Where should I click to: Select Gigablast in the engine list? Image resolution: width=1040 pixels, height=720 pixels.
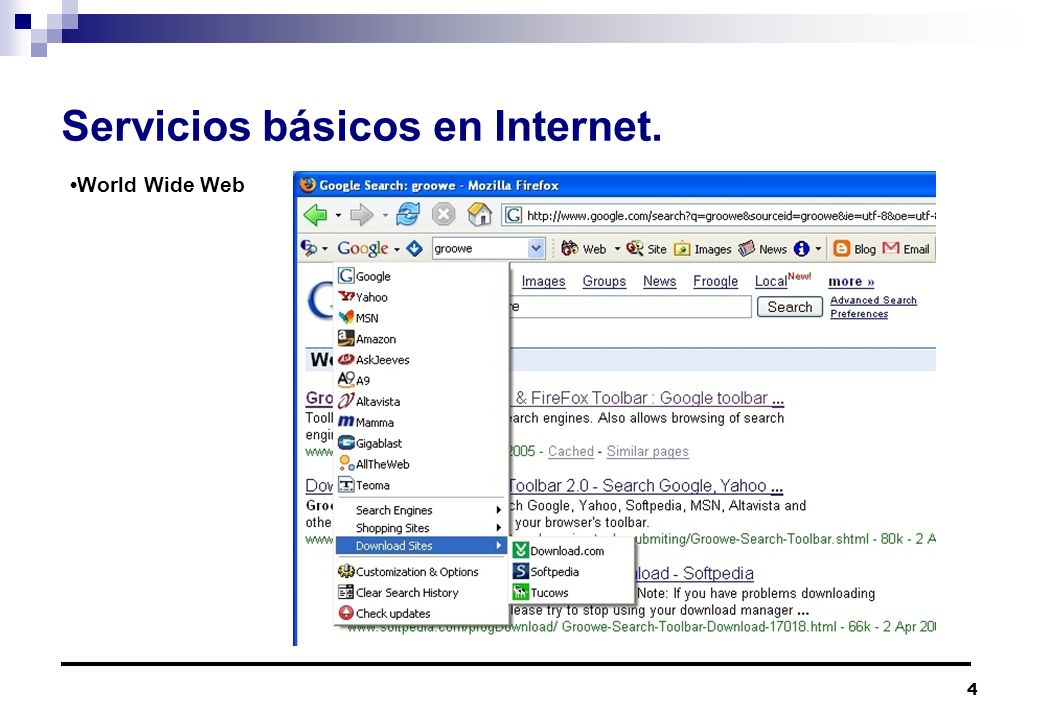422,444
